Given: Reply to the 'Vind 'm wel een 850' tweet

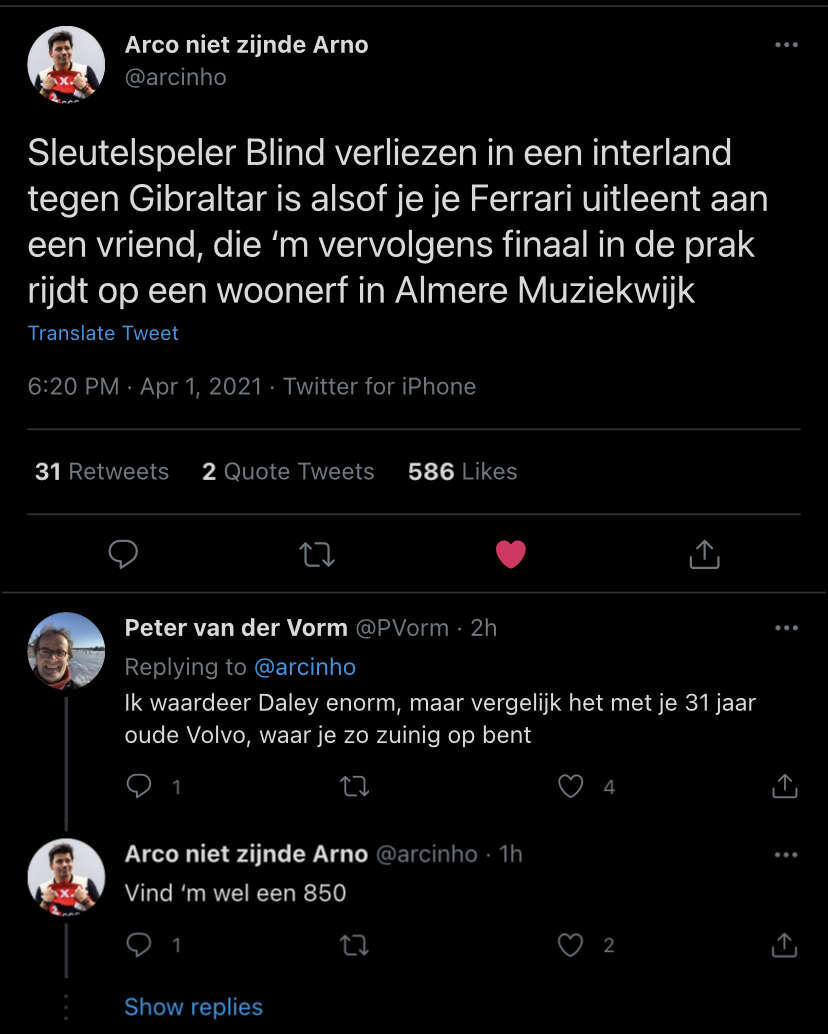Looking at the screenshot, I should [x=139, y=945].
